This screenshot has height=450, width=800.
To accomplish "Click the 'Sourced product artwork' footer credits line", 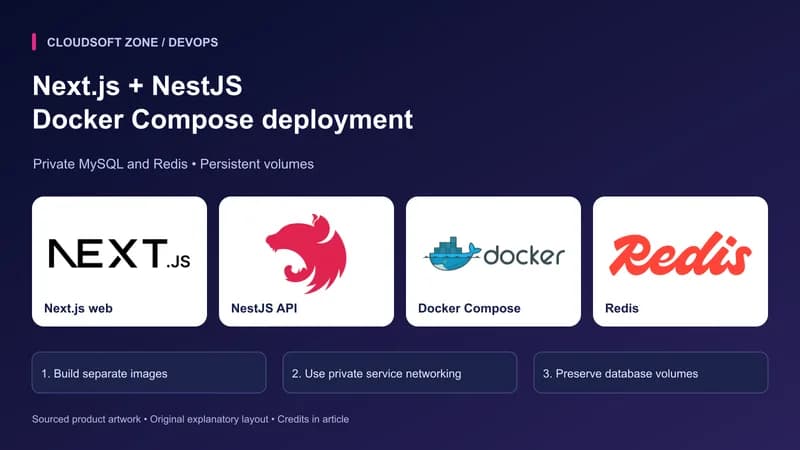I will (190, 419).
